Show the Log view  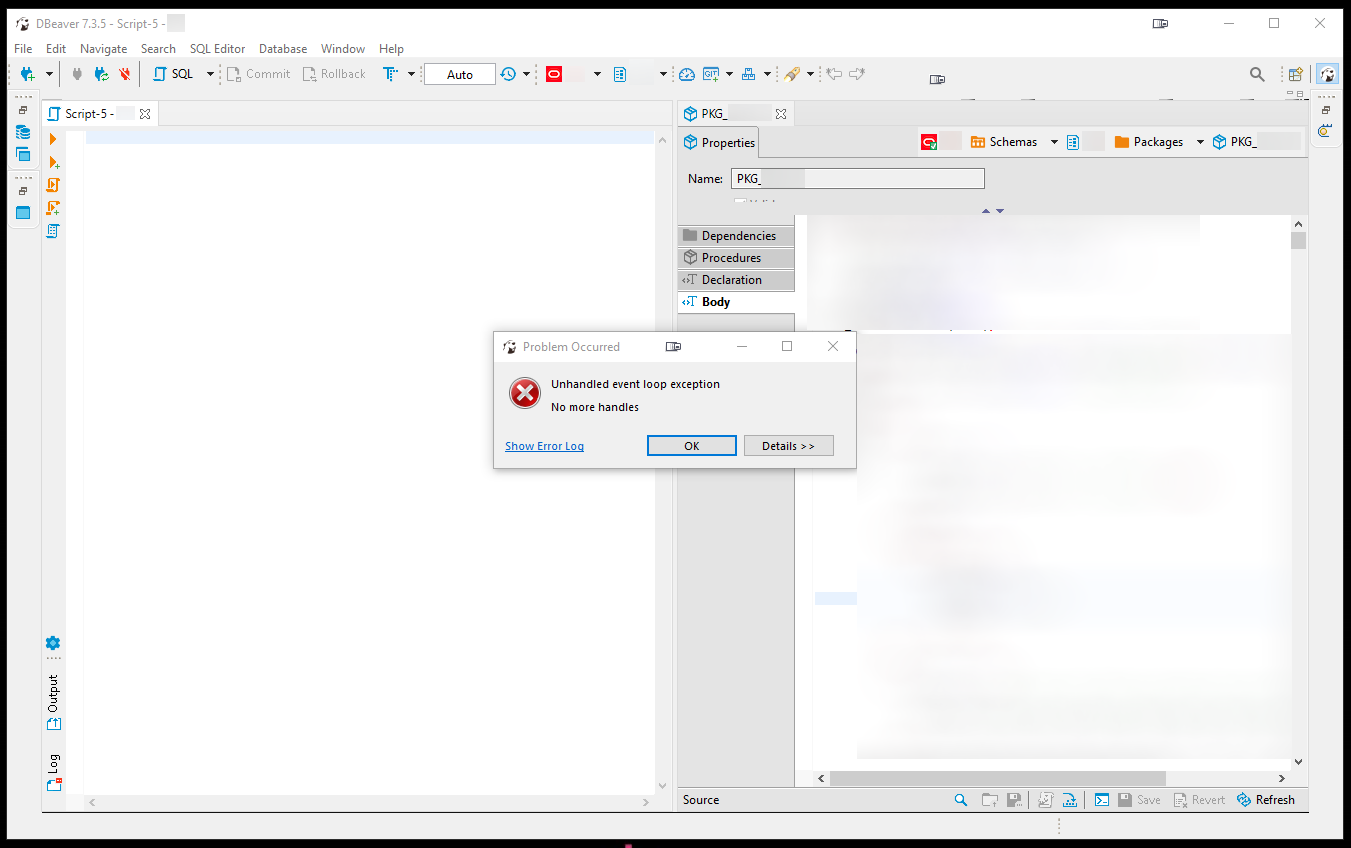(x=53, y=765)
